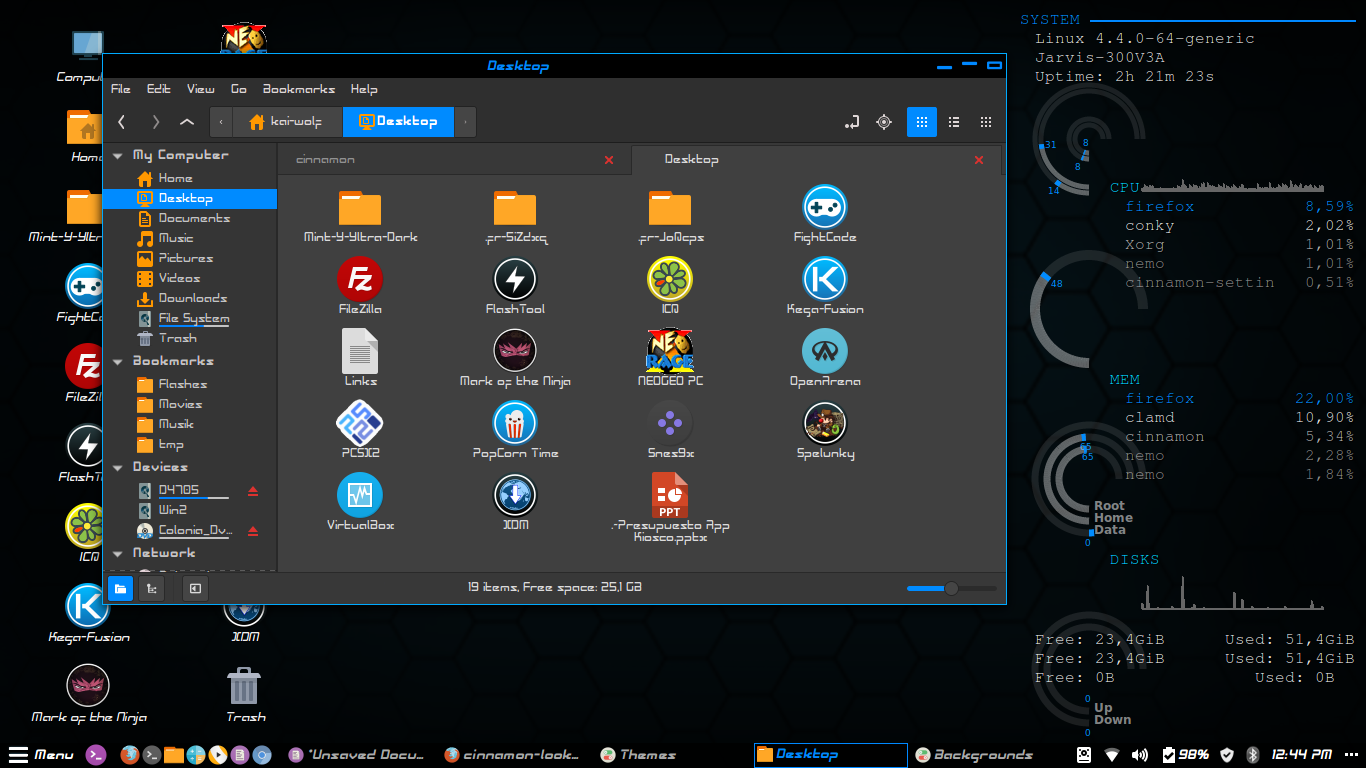Open the Bookmarks menu
The height and width of the screenshot is (768, 1366).
299,89
